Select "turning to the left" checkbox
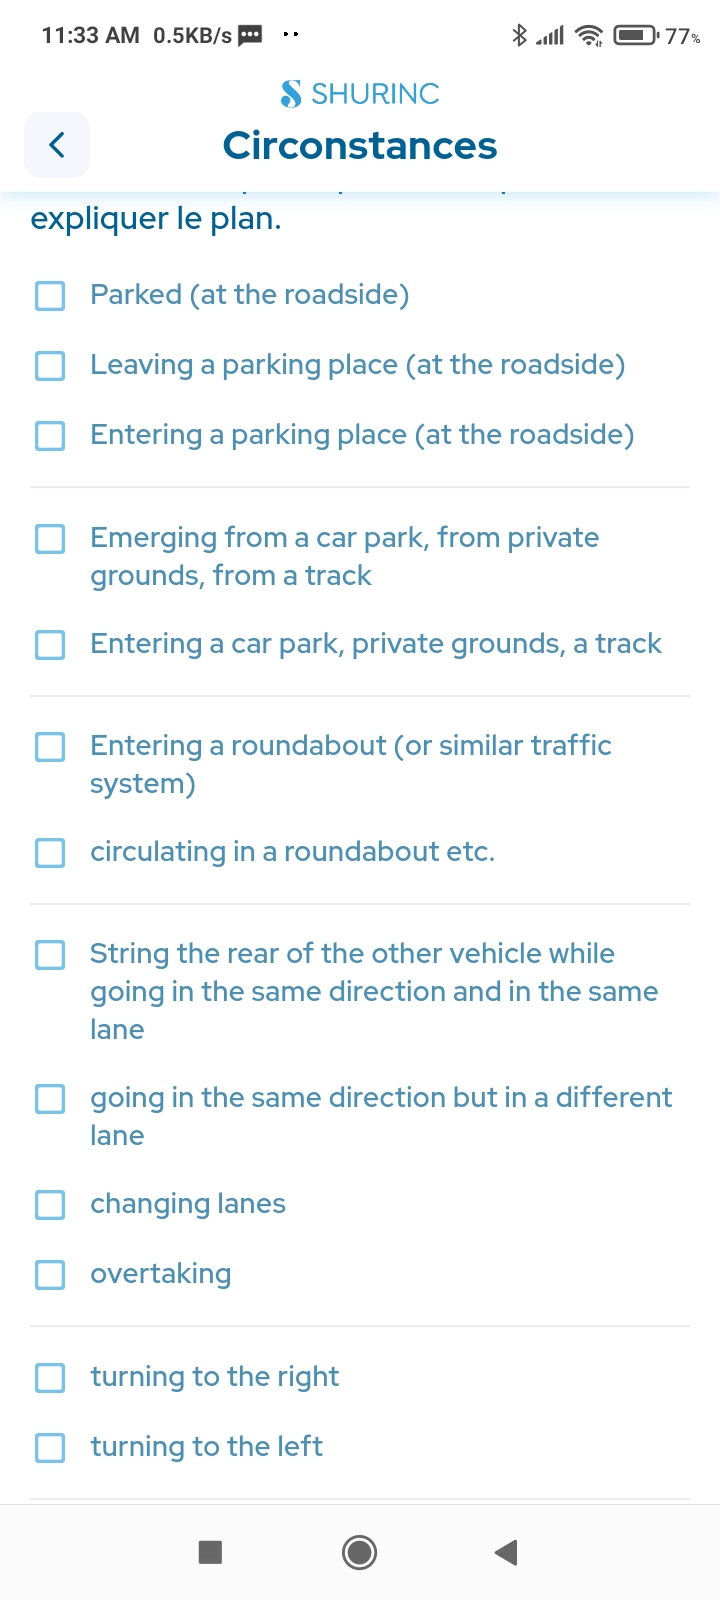Viewport: 720px width, 1600px height. [x=50, y=1447]
